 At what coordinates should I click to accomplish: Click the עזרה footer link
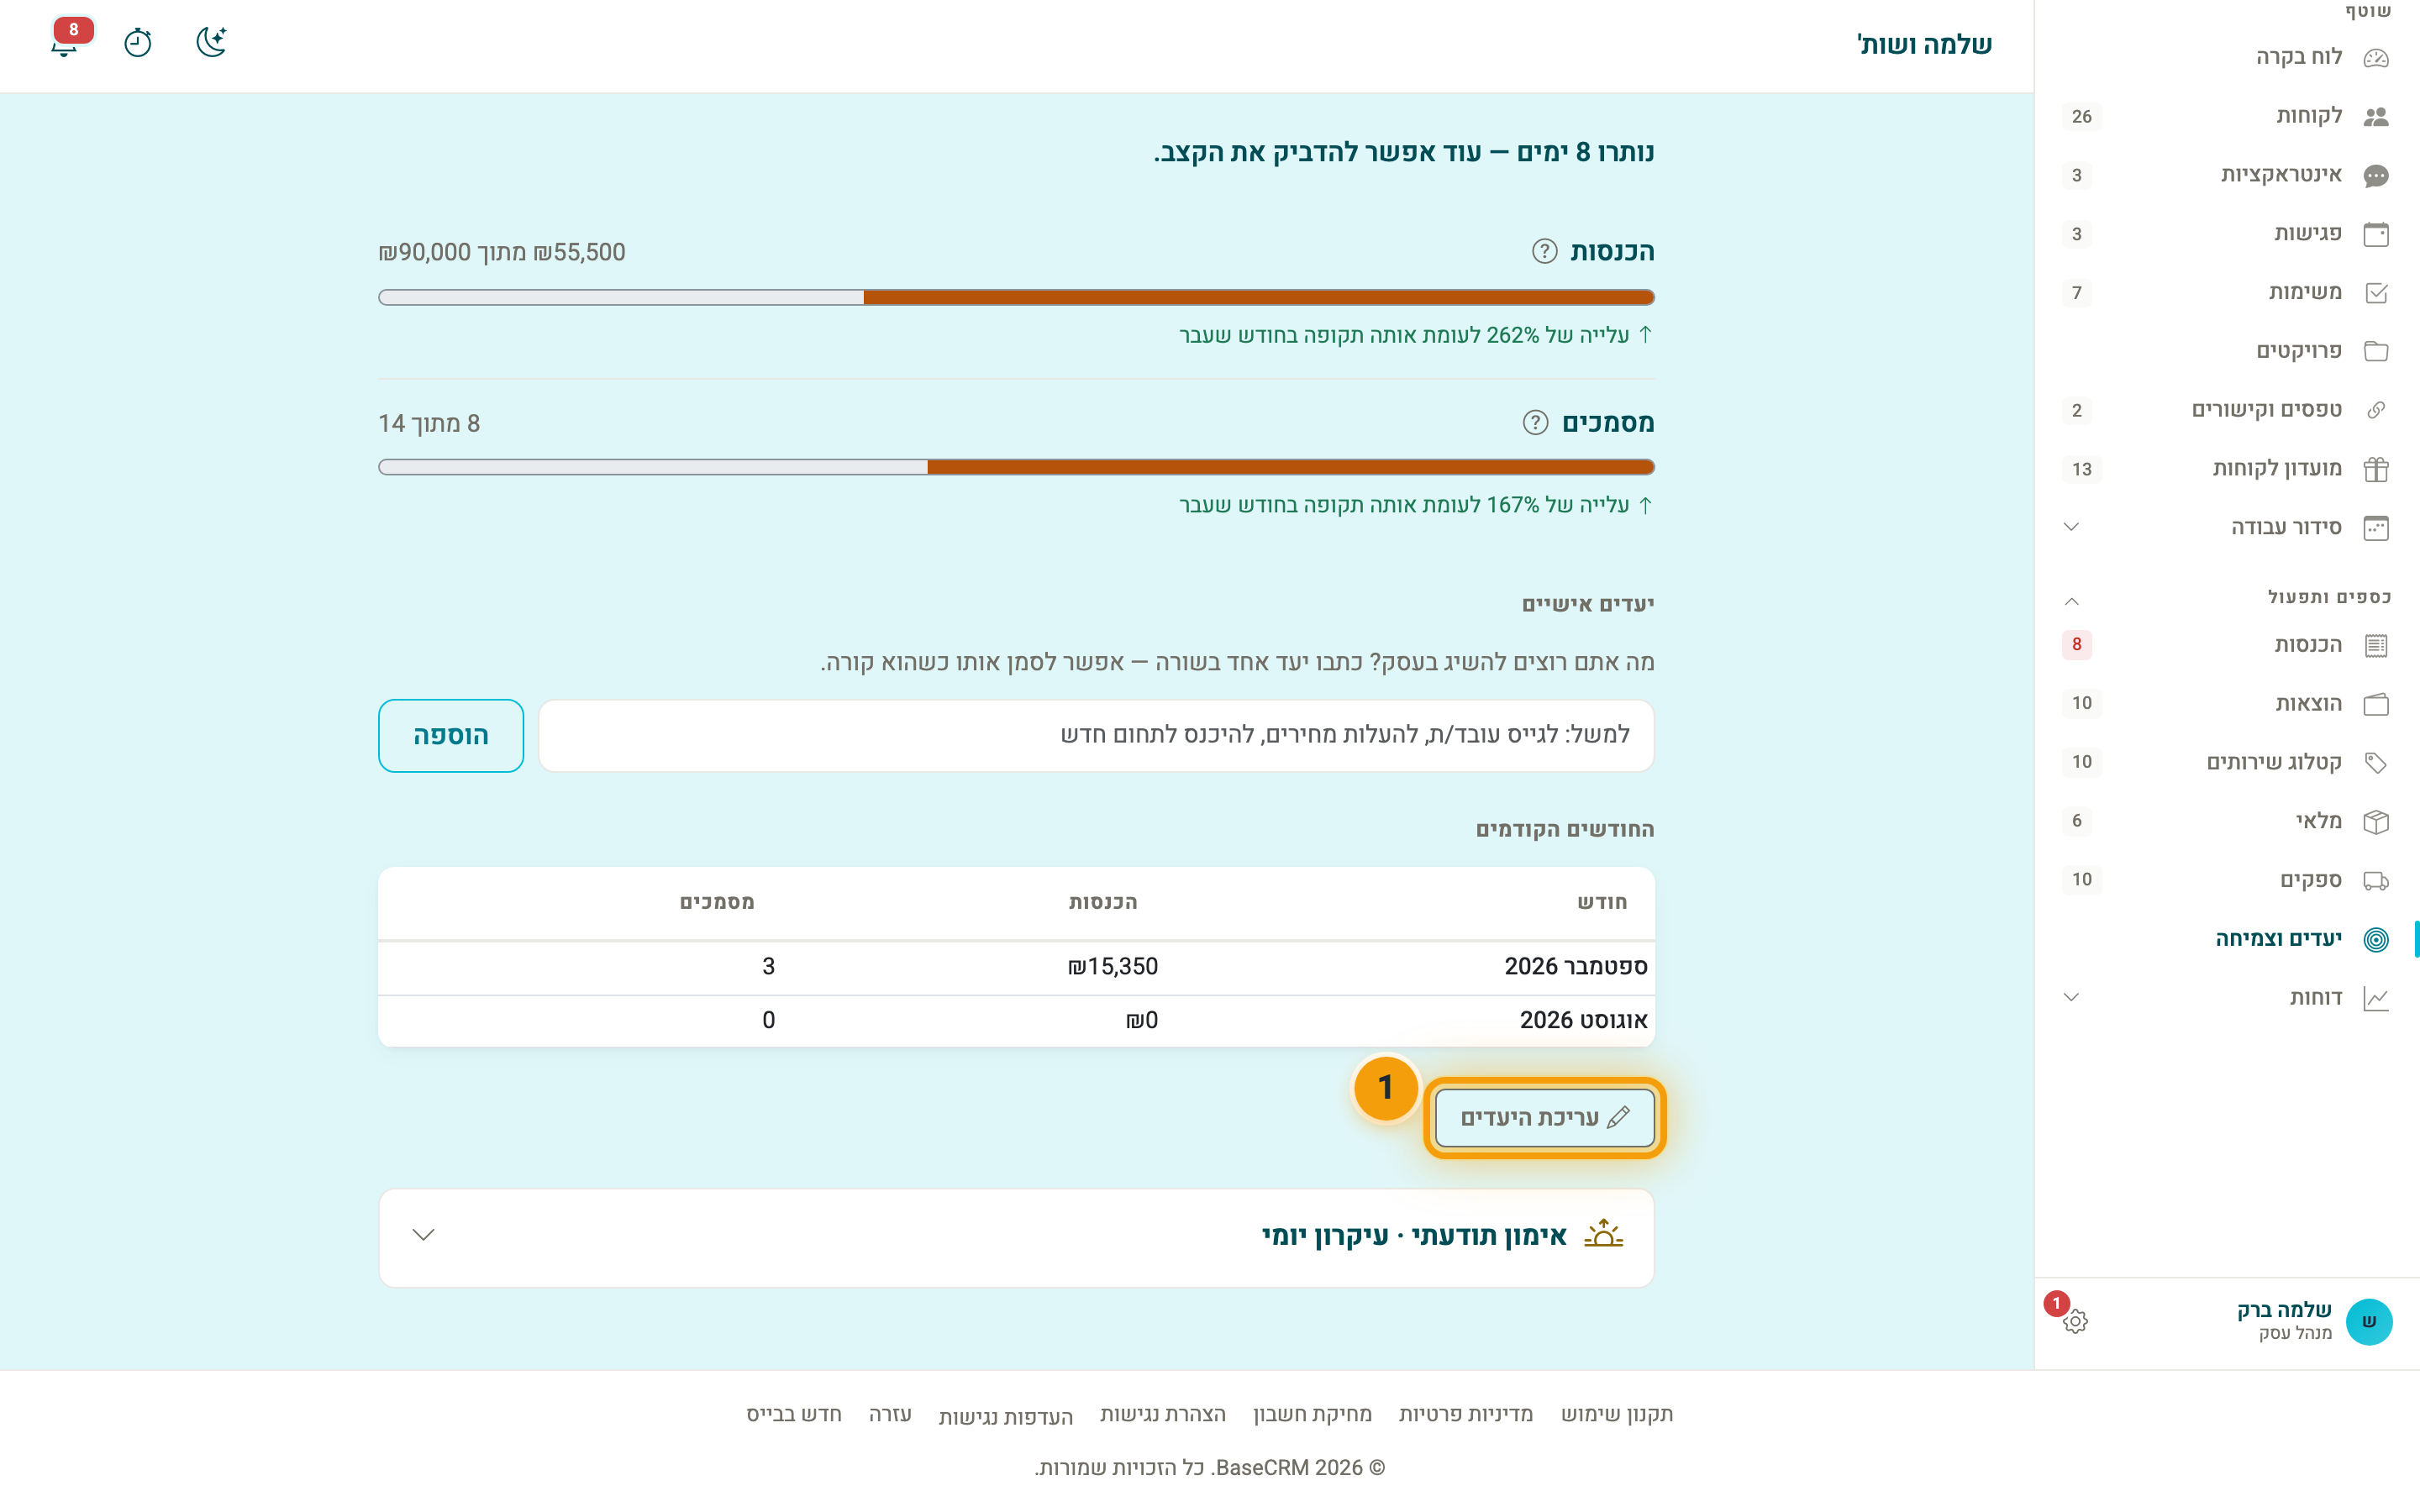click(x=890, y=1414)
